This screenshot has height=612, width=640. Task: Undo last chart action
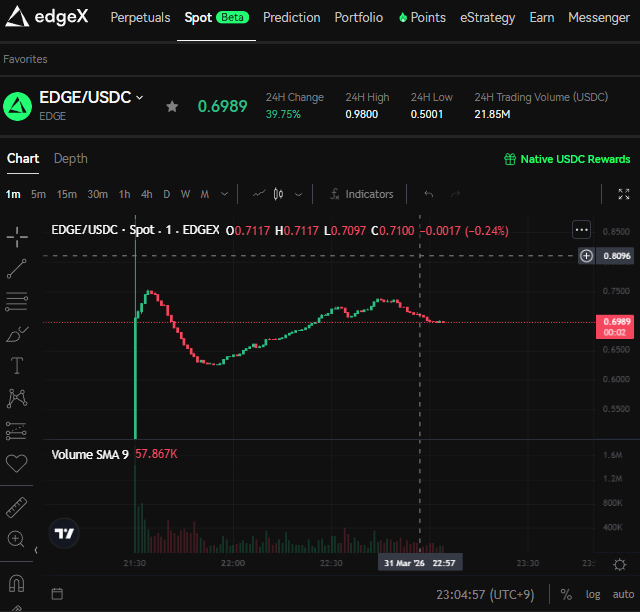pyautogui.click(x=429, y=194)
